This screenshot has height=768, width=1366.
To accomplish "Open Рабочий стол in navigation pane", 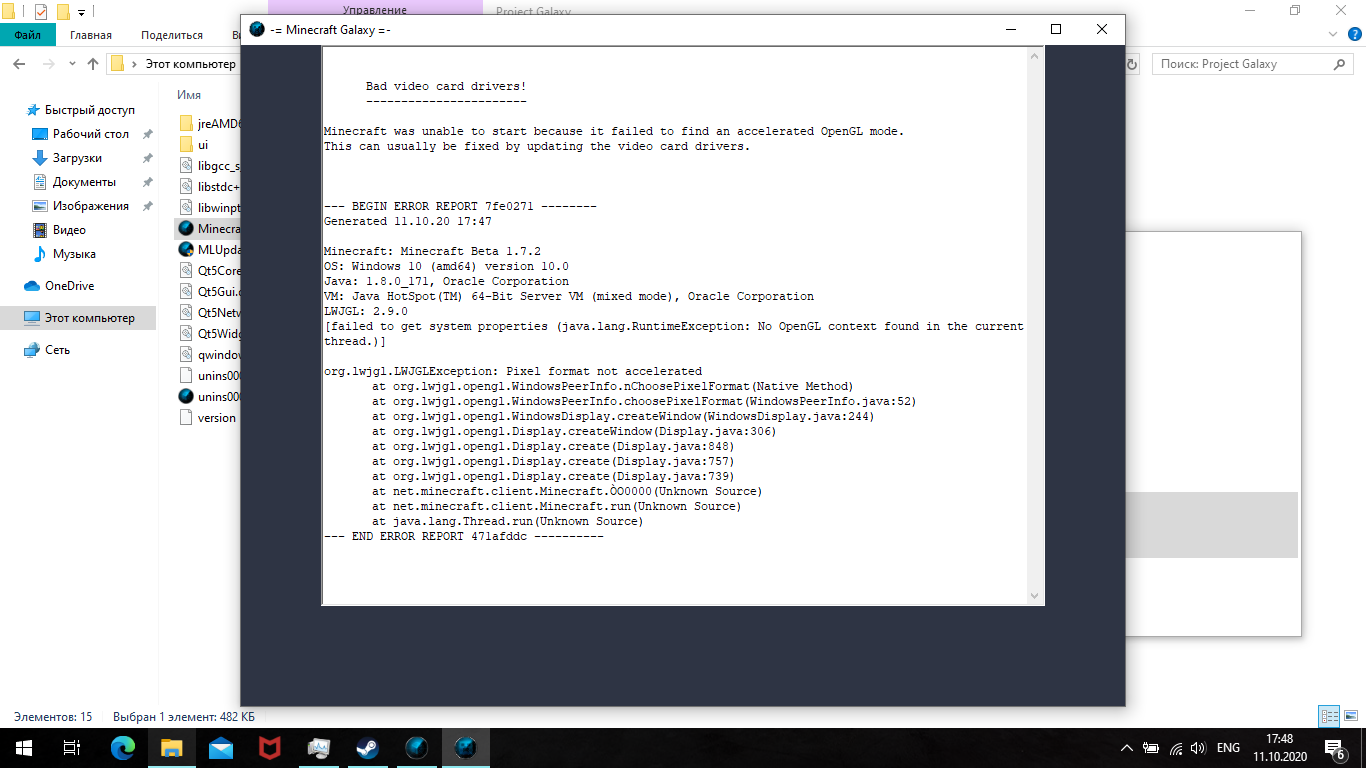I will tap(90, 134).
